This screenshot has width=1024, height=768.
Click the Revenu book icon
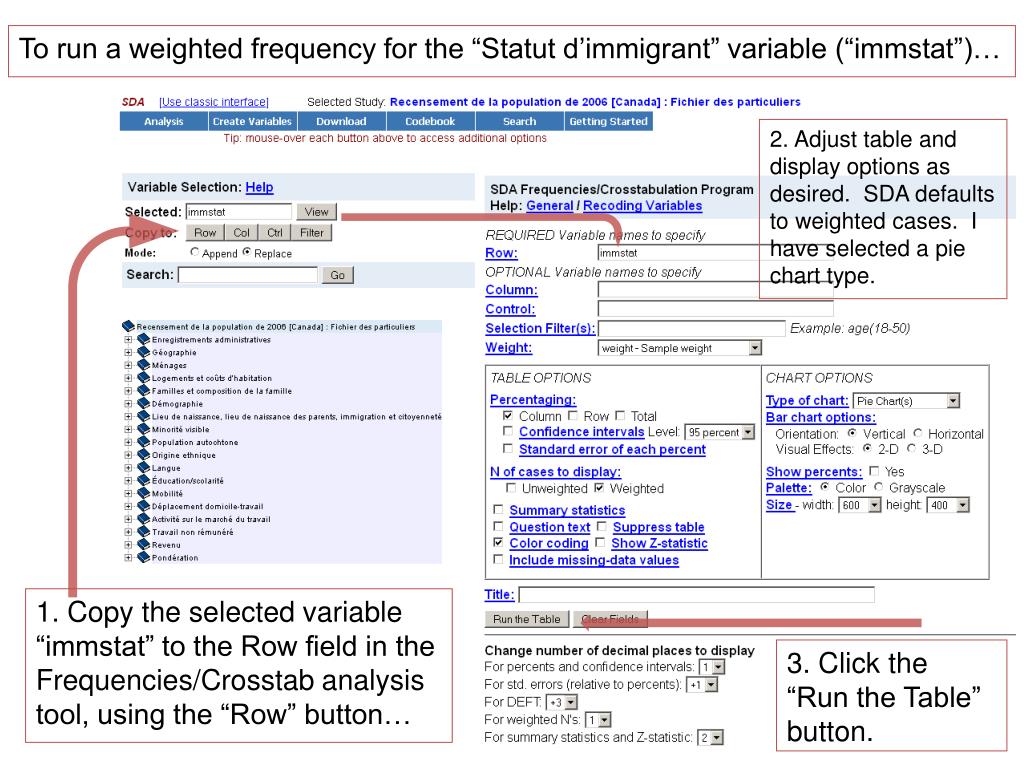[144, 545]
